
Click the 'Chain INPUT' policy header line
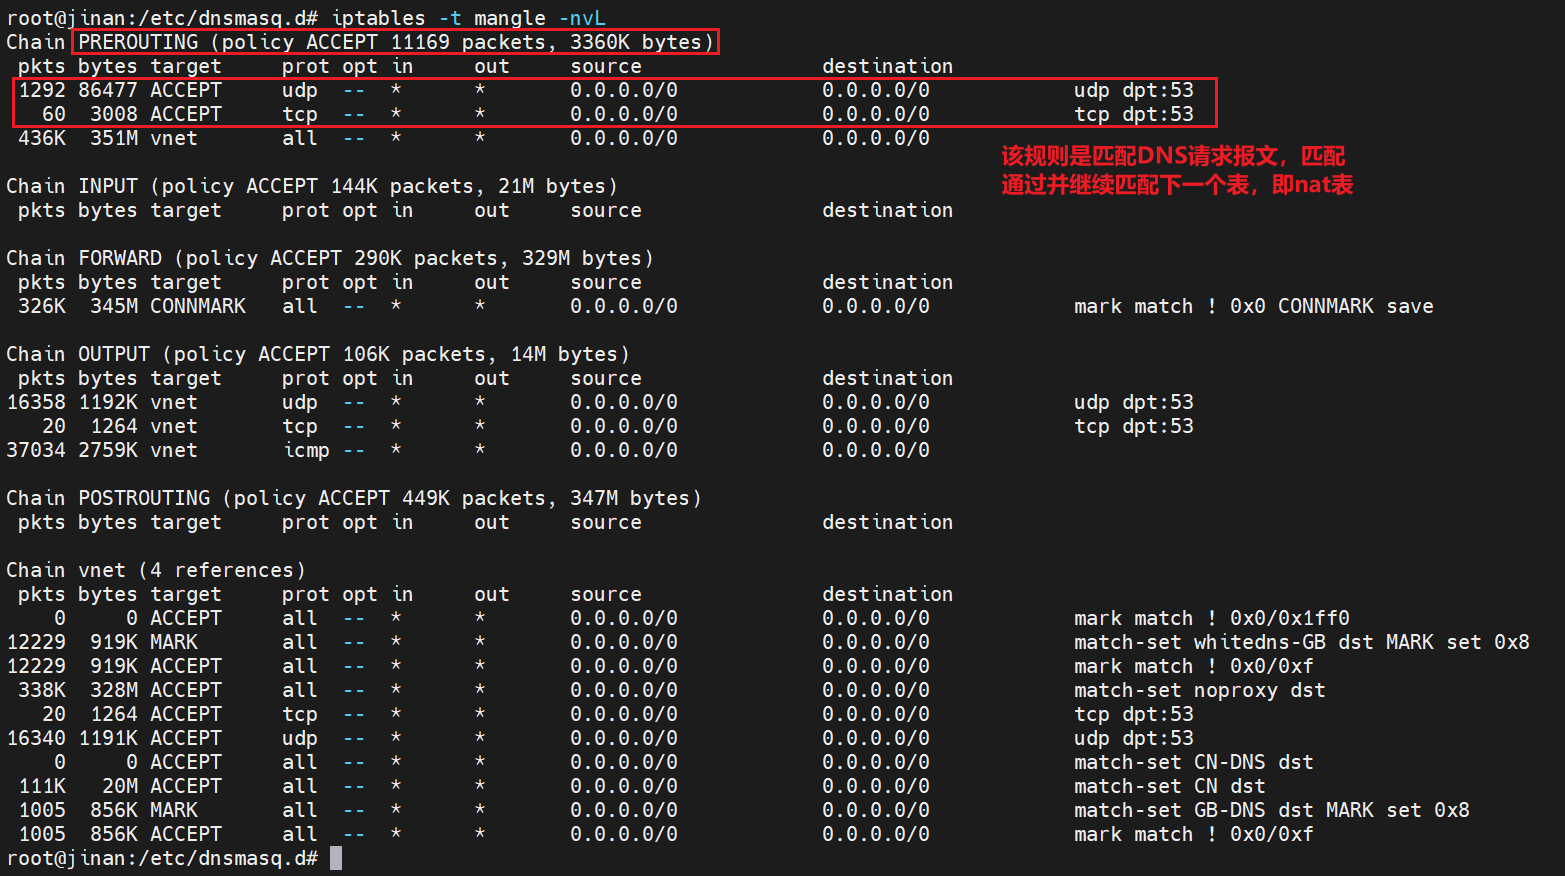point(311,186)
